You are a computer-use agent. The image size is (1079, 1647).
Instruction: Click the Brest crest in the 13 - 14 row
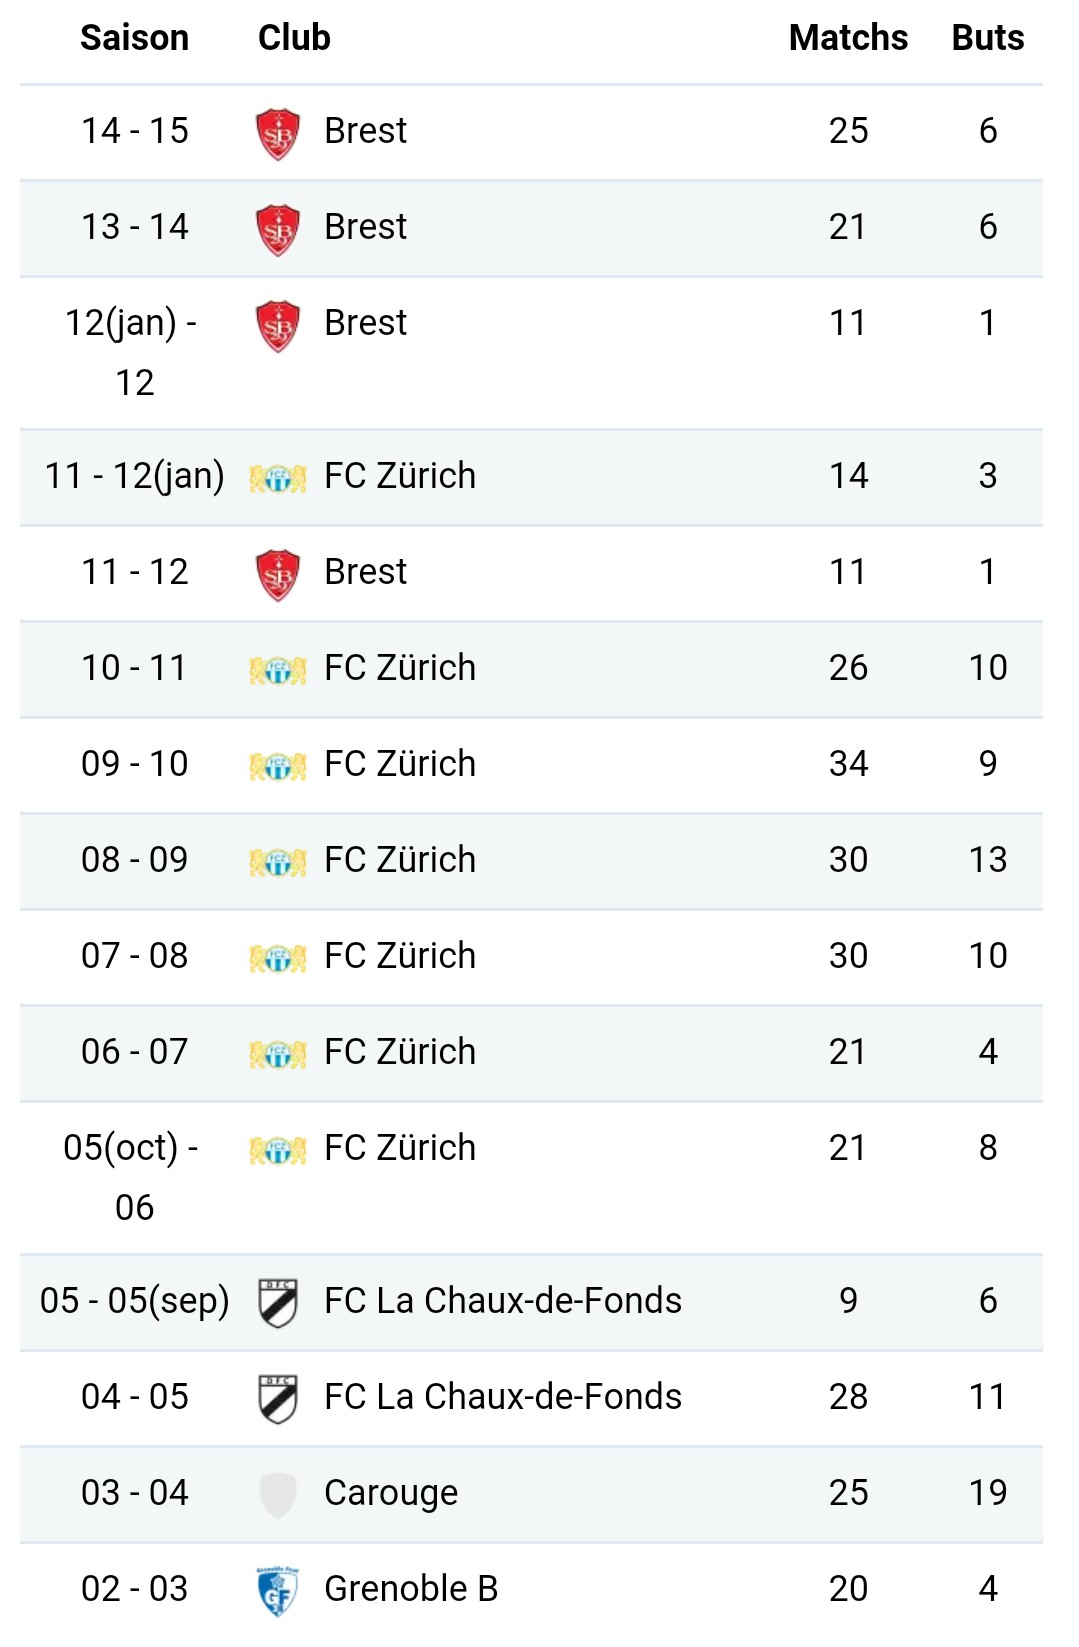click(278, 229)
